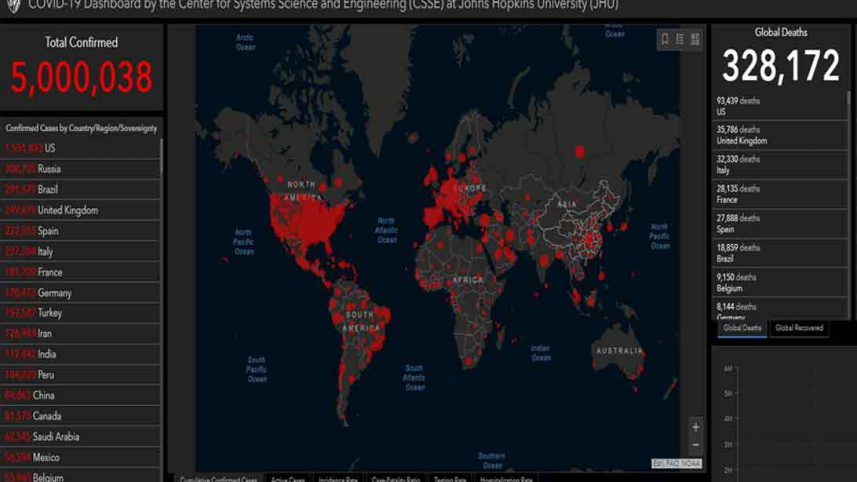The width and height of the screenshot is (857, 482).
Task: Switch to the Global Recovered tab
Action: [800, 328]
